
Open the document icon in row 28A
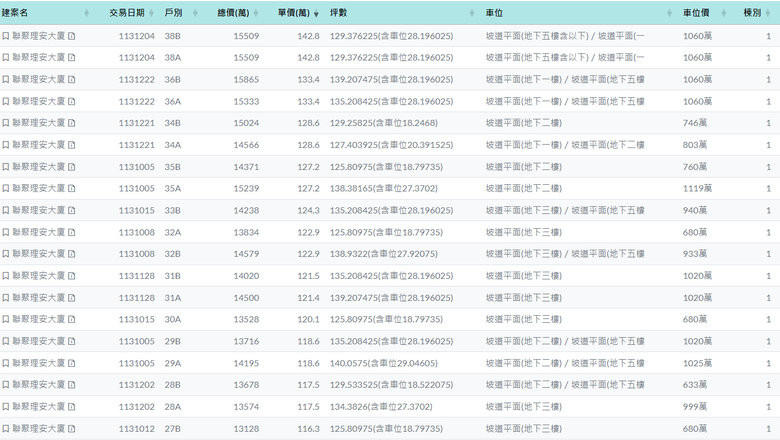72,407
